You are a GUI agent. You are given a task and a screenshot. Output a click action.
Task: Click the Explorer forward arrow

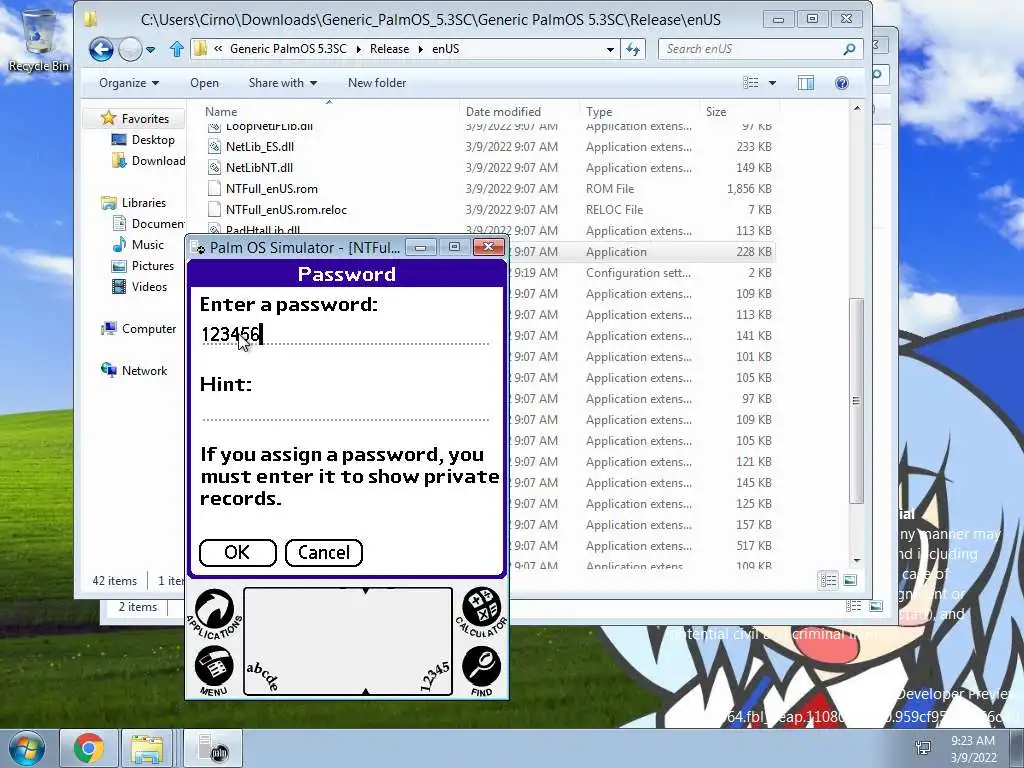click(x=130, y=49)
